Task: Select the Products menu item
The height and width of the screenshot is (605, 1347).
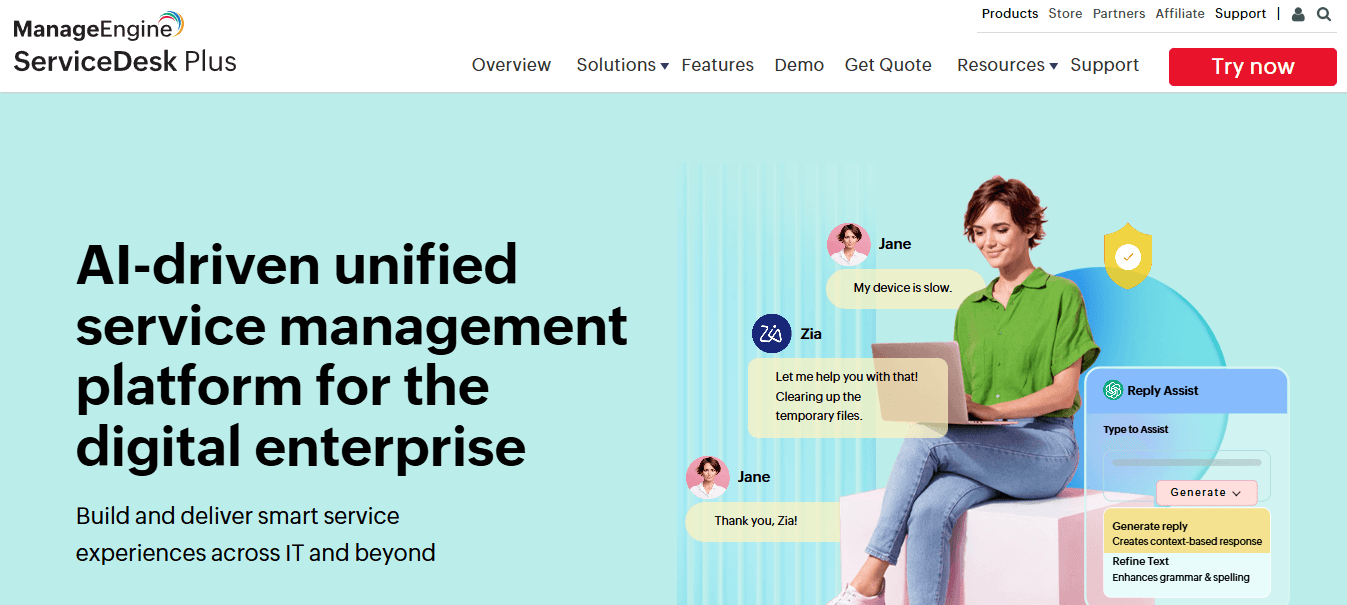Action: pos(1009,13)
